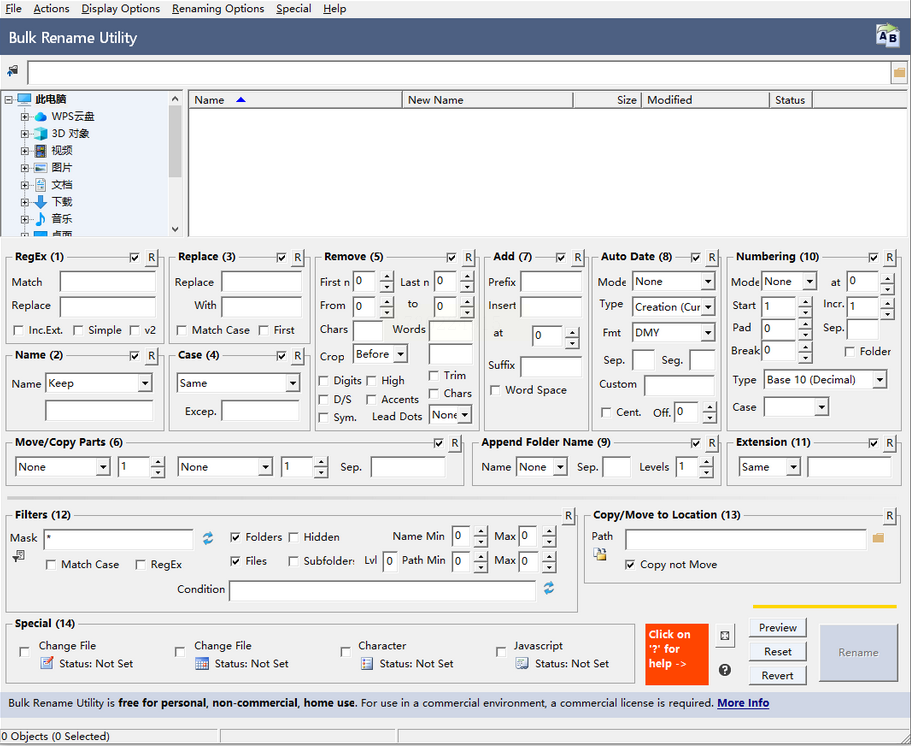
Task: Click the Revert button
Action: pyautogui.click(x=777, y=676)
